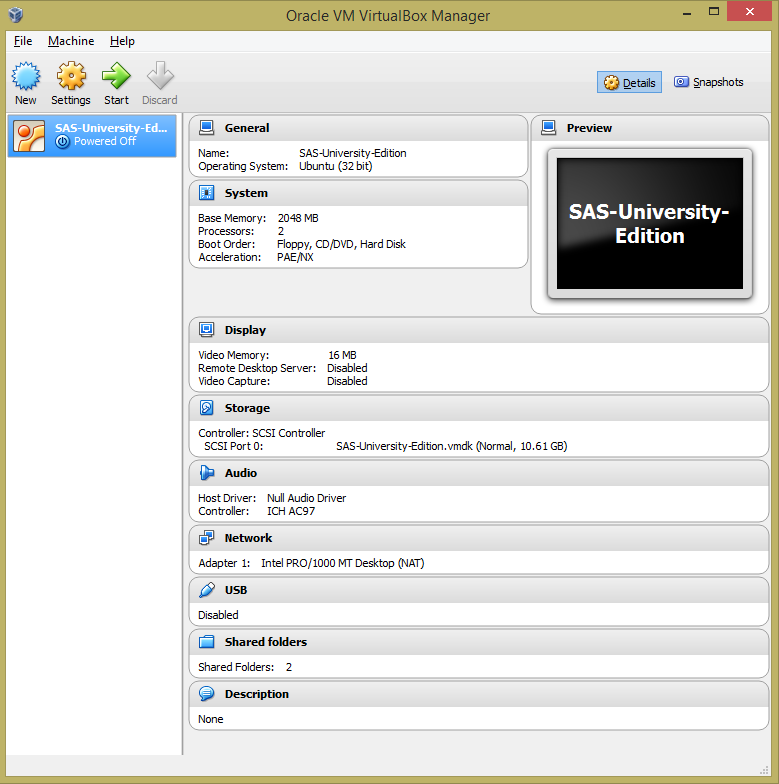The width and height of the screenshot is (779, 784).
Task: Start the VM with green arrow
Action: pyautogui.click(x=116, y=77)
